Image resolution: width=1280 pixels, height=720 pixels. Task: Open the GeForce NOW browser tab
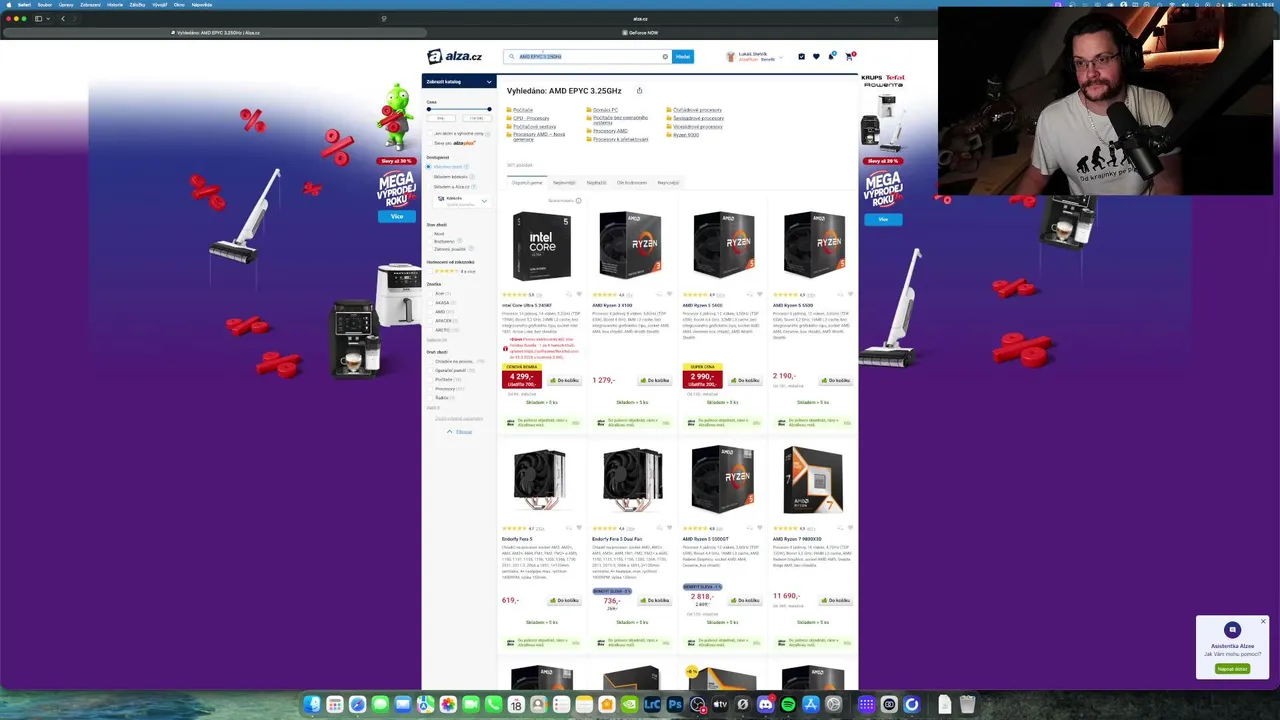point(640,32)
